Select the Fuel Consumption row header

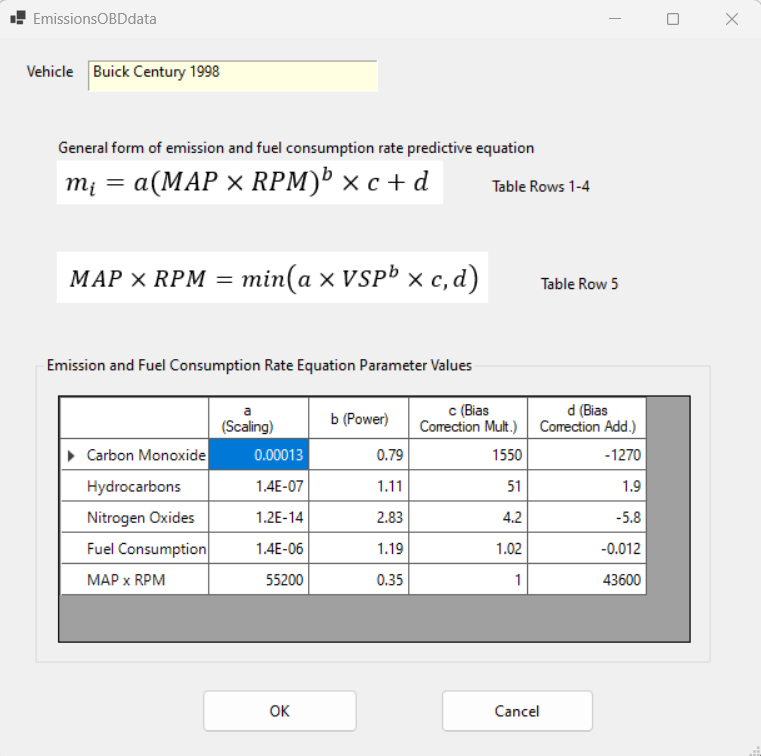[135, 548]
